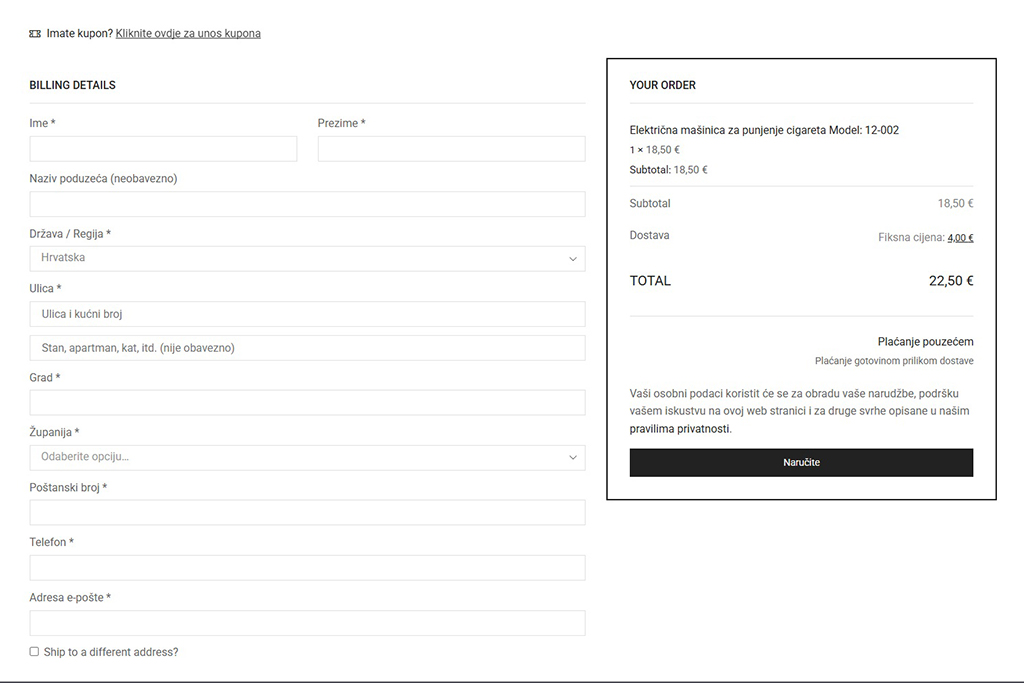Expand the Hrvatska country chevron arrow
This screenshot has width=1024, height=683.
click(x=573, y=259)
